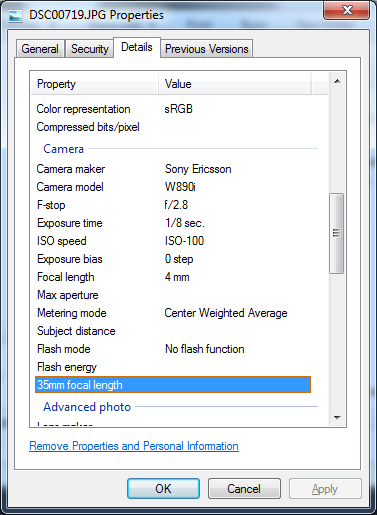The height and width of the screenshot is (515, 377).
Task: Select the Compressed bits/pixel row
Action: pos(173,127)
